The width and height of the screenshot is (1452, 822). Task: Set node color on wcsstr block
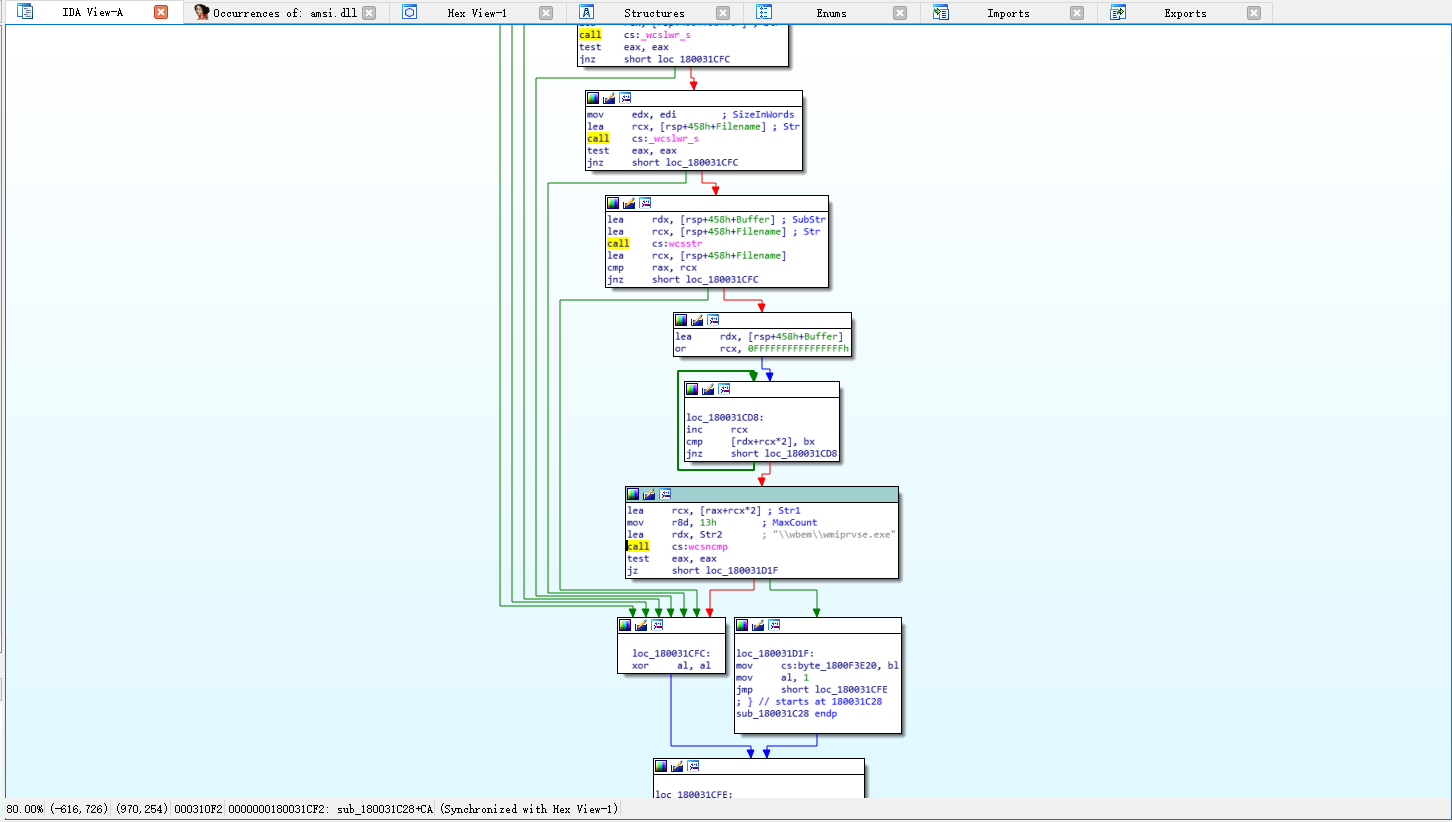pos(613,203)
